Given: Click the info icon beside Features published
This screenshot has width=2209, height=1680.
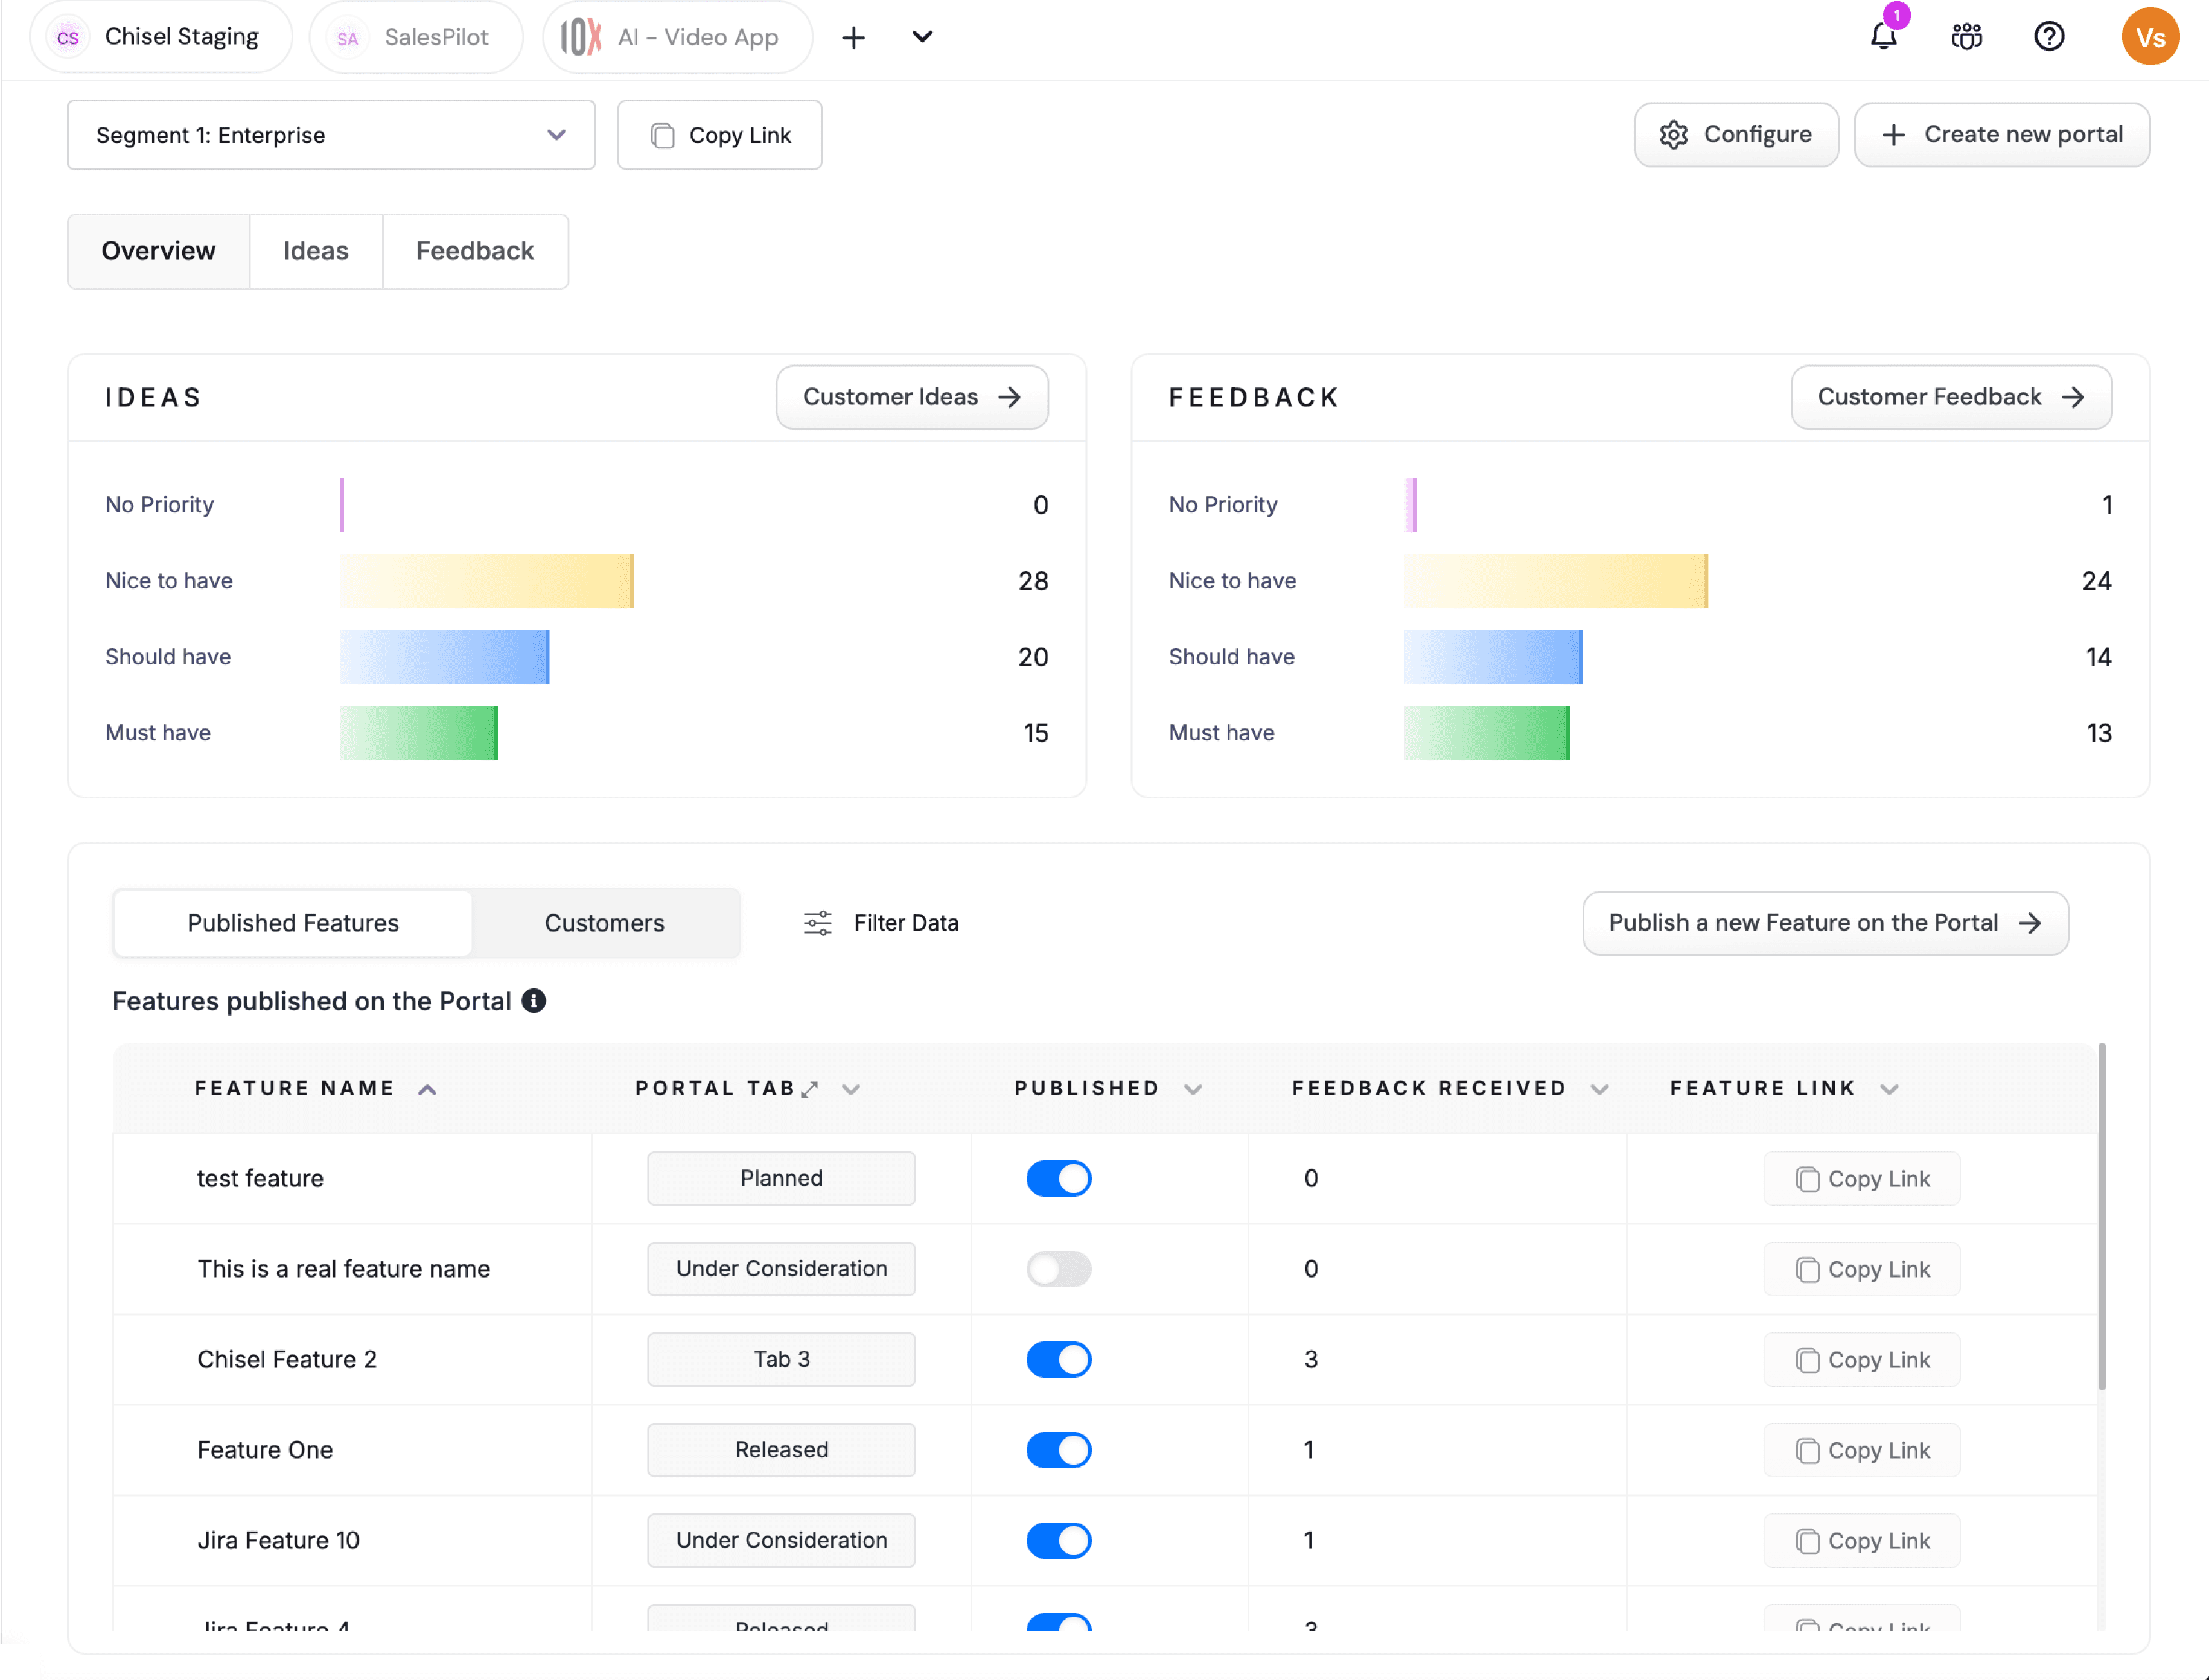Looking at the screenshot, I should (x=534, y=1001).
